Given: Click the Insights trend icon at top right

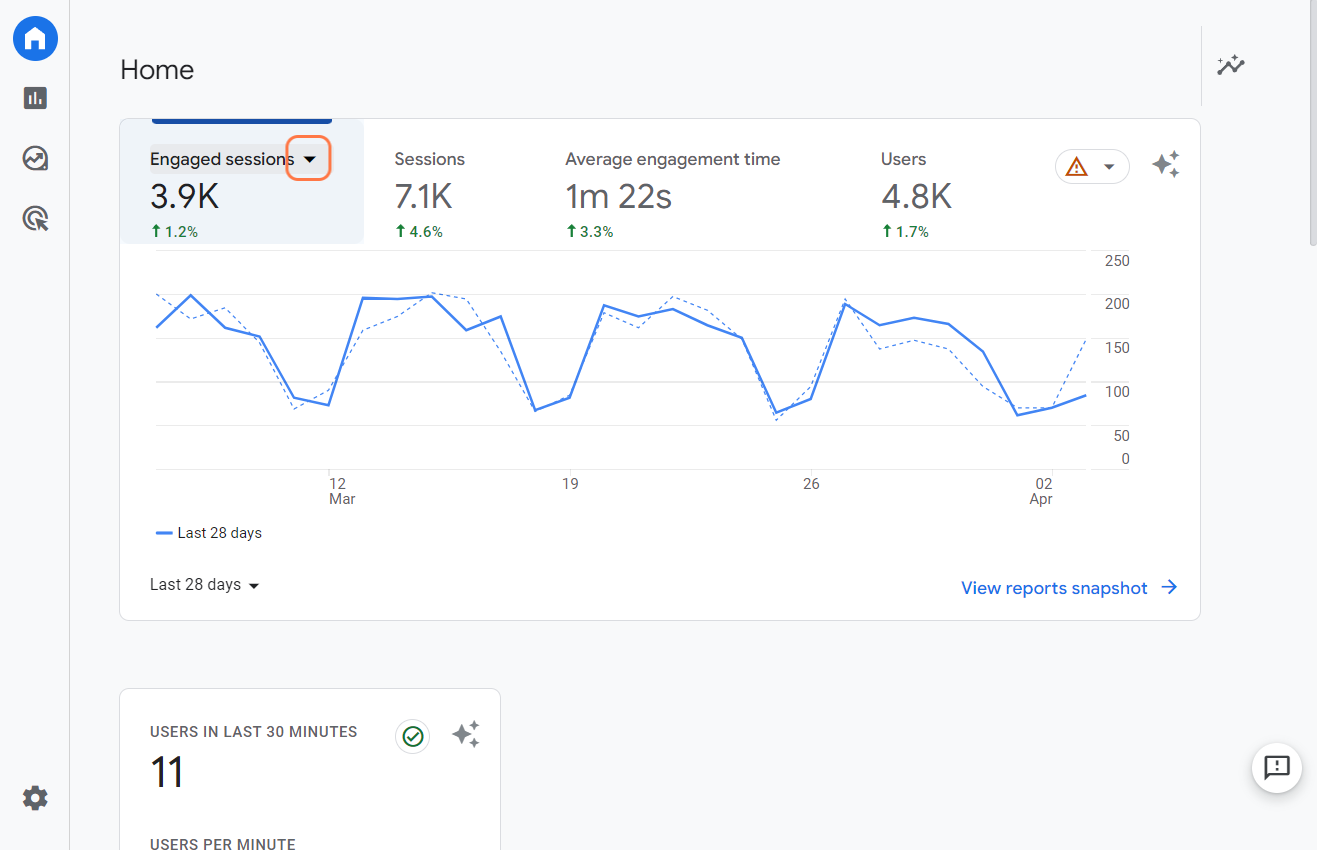Looking at the screenshot, I should pyautogui.click(x=1230, y=66).
